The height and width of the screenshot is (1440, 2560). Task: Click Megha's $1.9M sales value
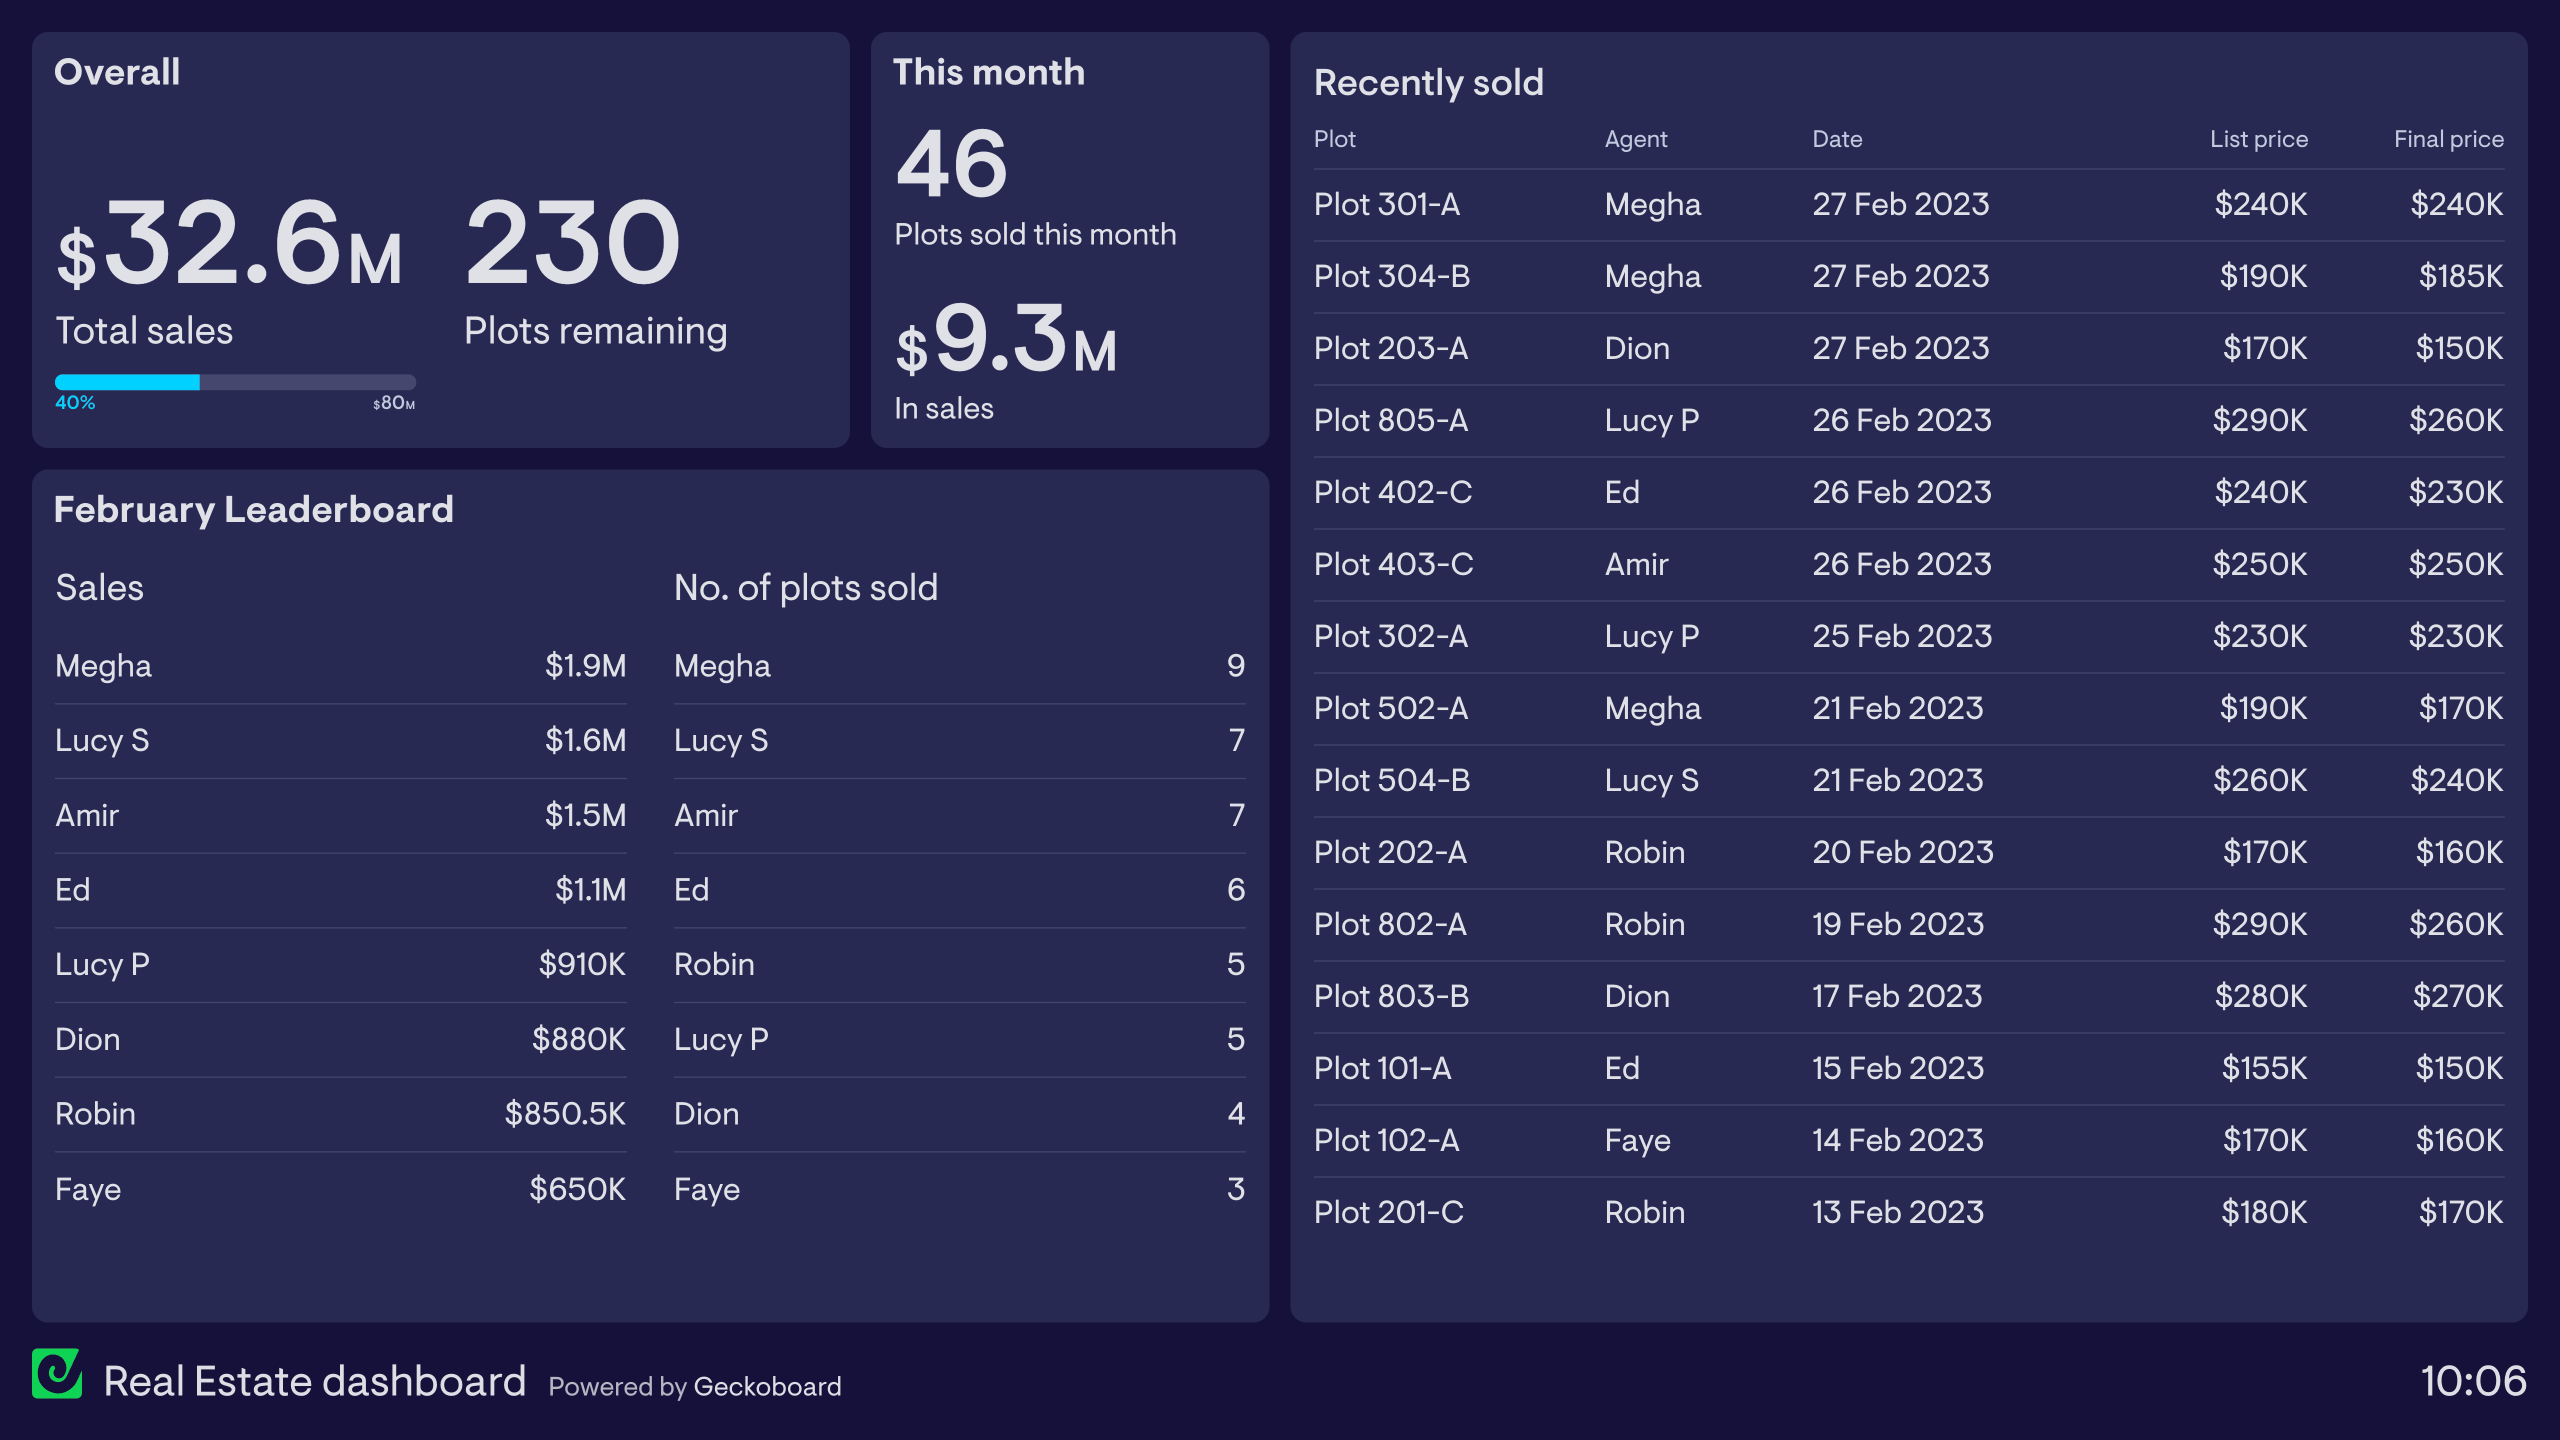coord(585,667)
